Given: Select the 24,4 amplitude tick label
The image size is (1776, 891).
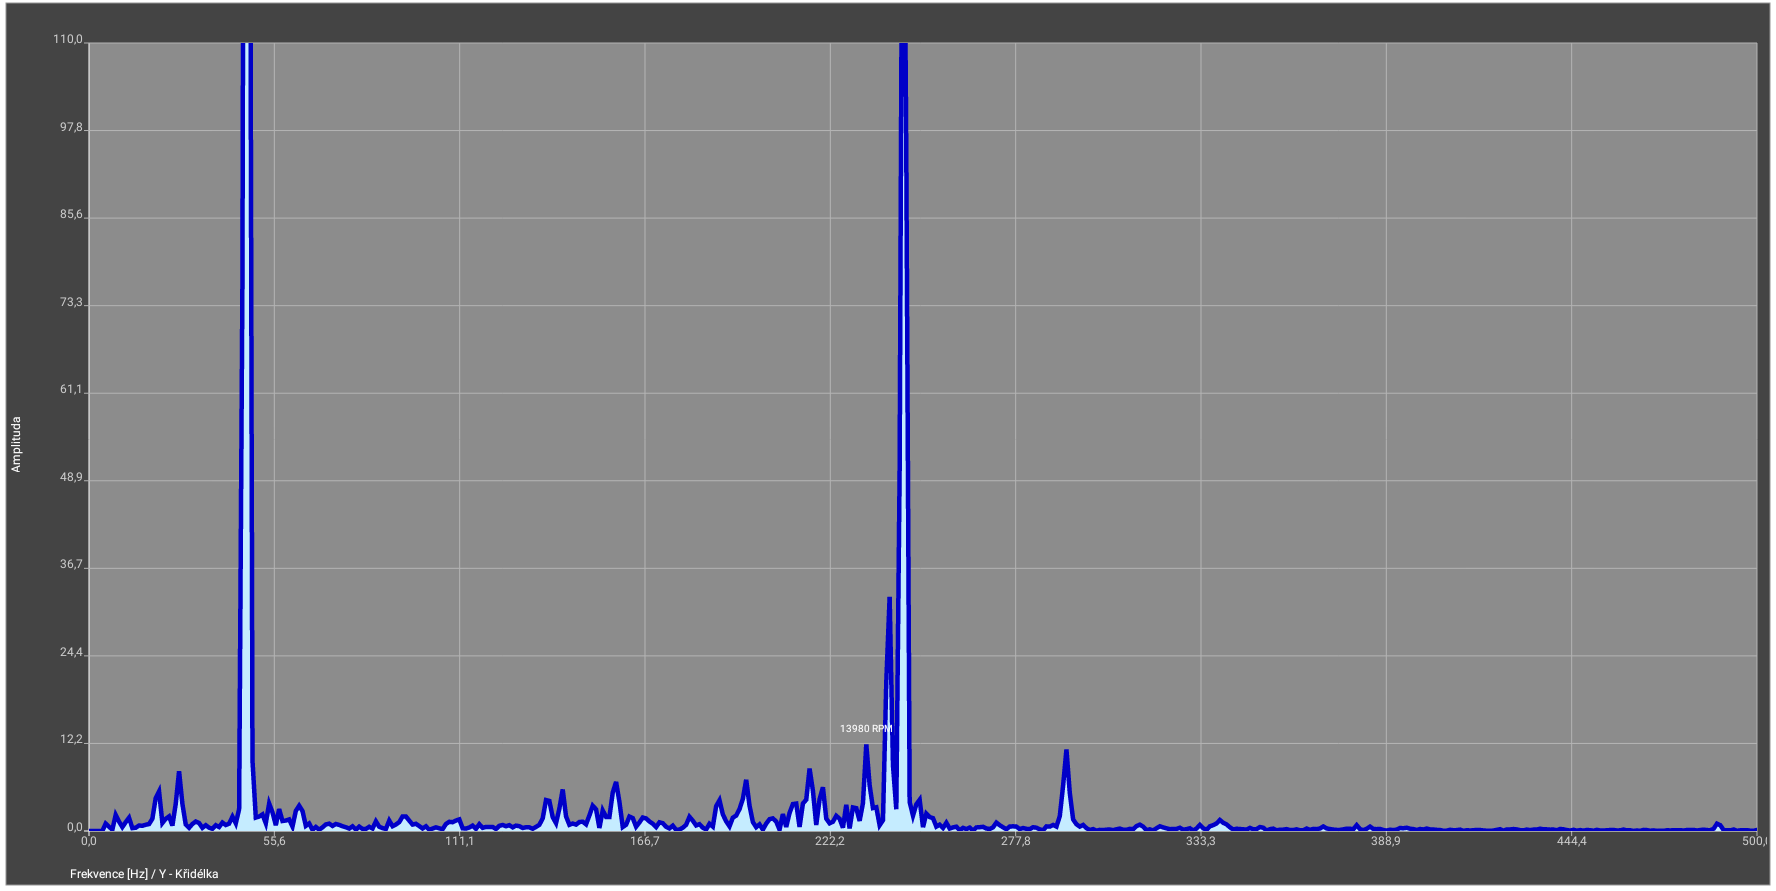Looking at the screenshot, I should [x=71, y=653].
